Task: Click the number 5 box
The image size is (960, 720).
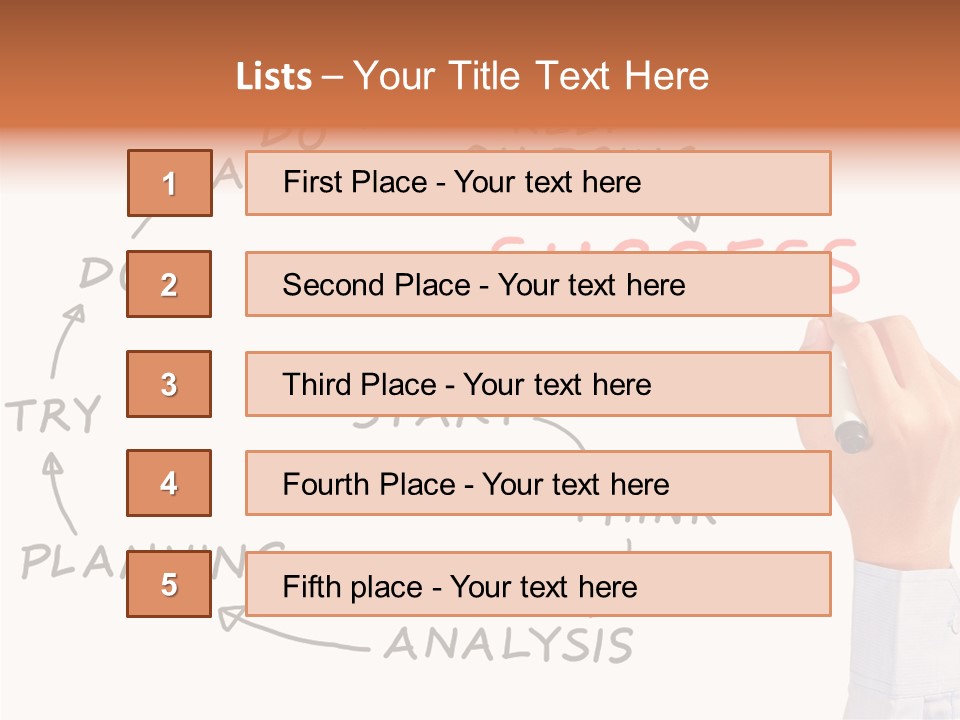Action: pyautogui.click(x=169, y=583)
